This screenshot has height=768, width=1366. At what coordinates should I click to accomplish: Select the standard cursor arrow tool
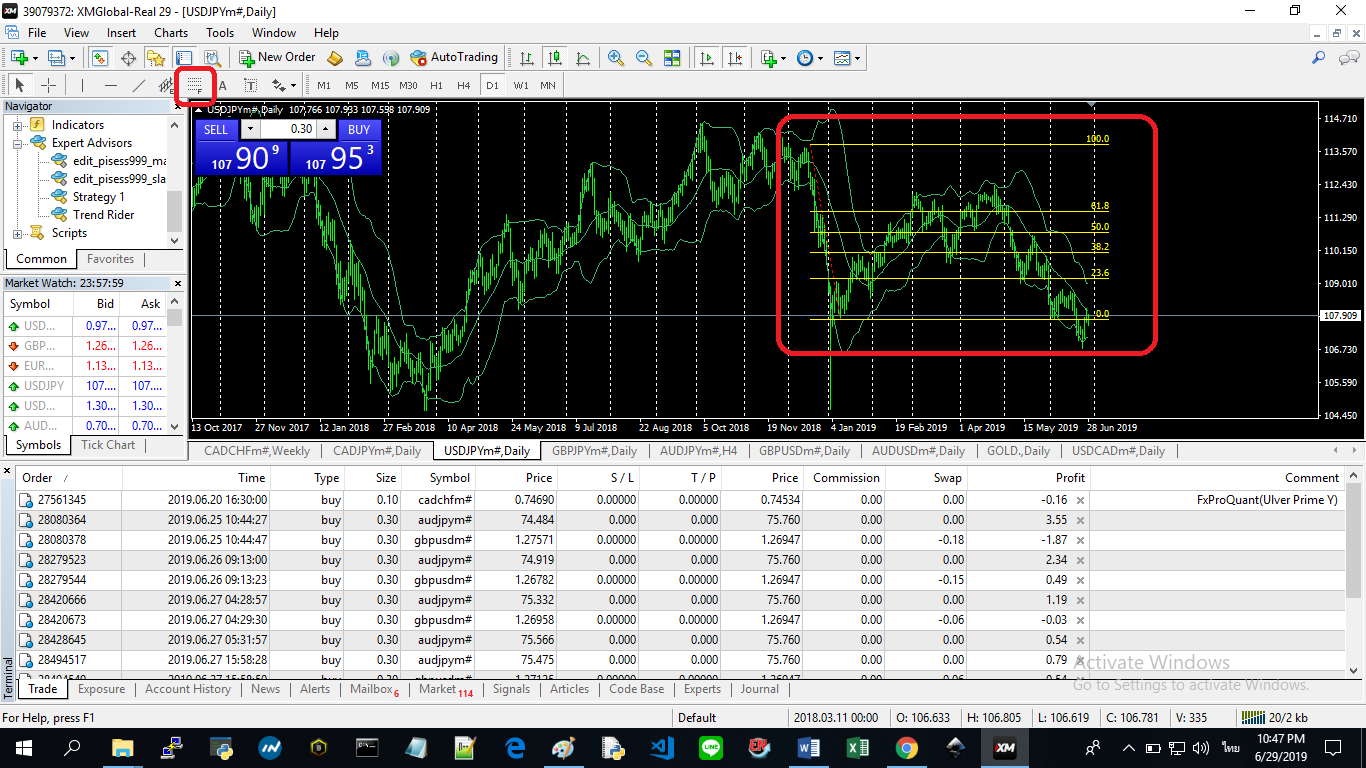(x=20, y=85)
